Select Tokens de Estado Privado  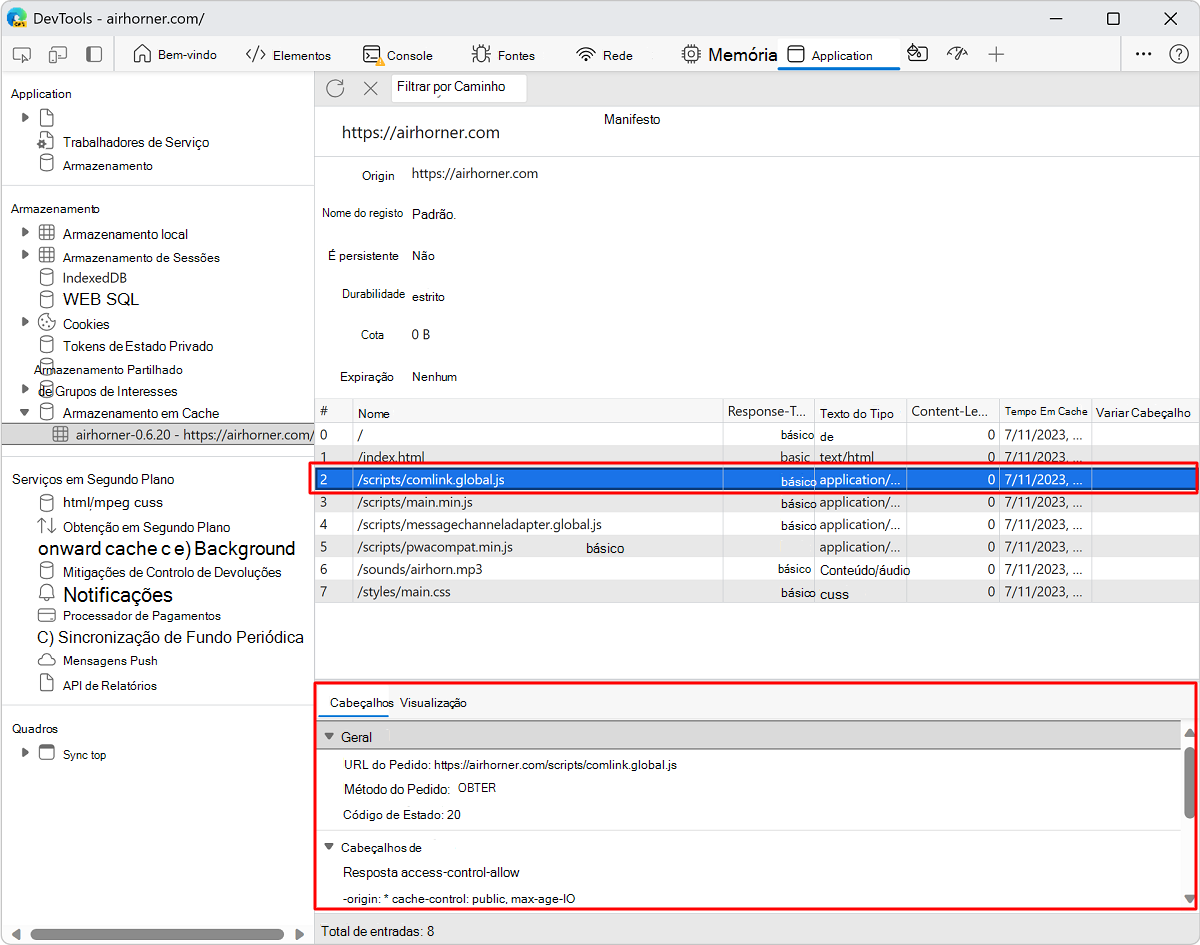(x=138, y=346)
